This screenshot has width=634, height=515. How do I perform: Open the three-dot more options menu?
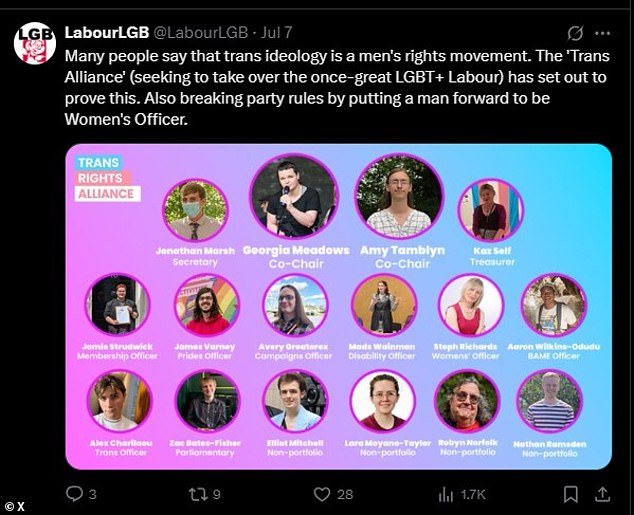click(602, 33)
